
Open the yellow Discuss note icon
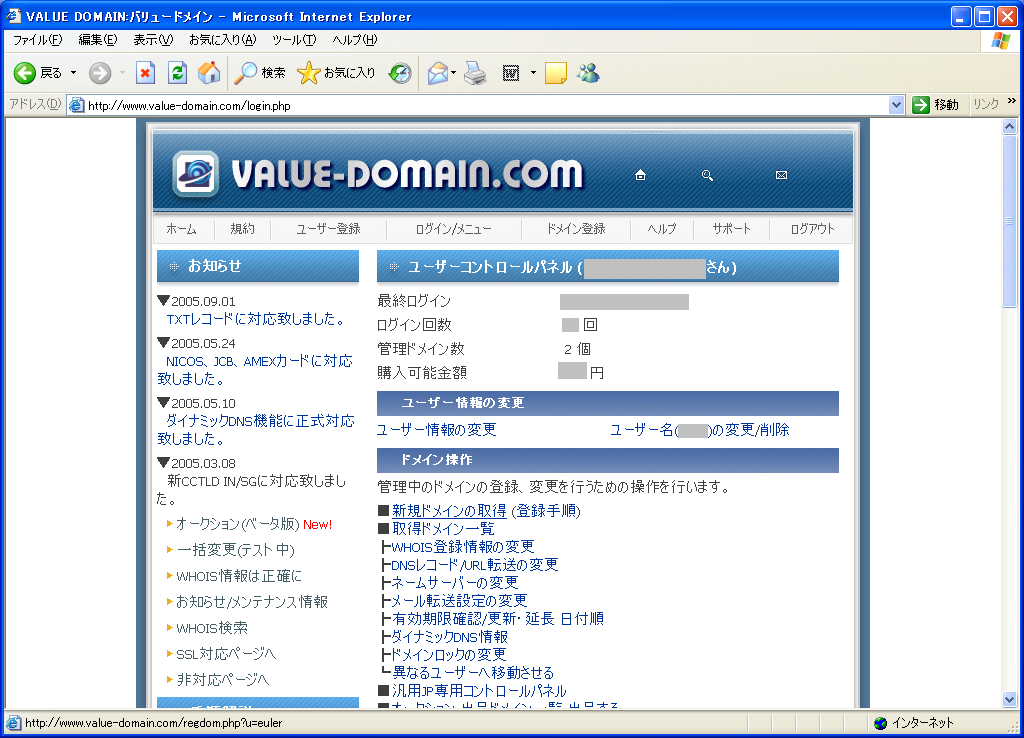[556, 73]
